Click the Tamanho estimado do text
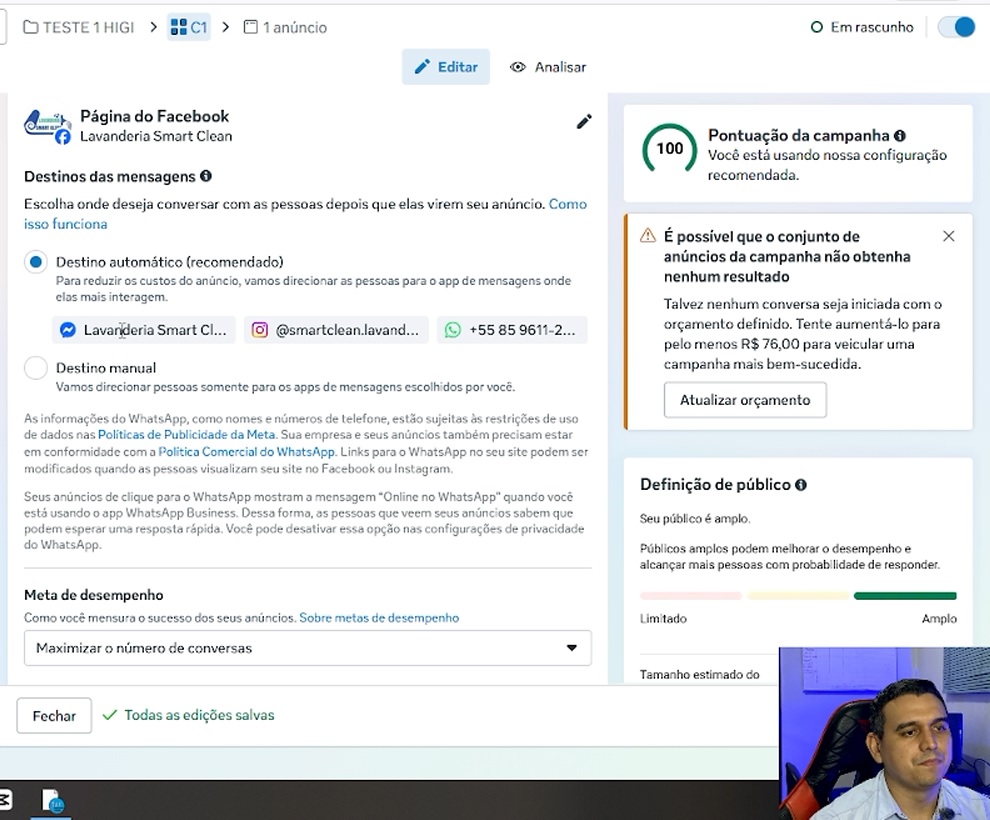This screenshot has height=820, width=990. click(700, 674)
